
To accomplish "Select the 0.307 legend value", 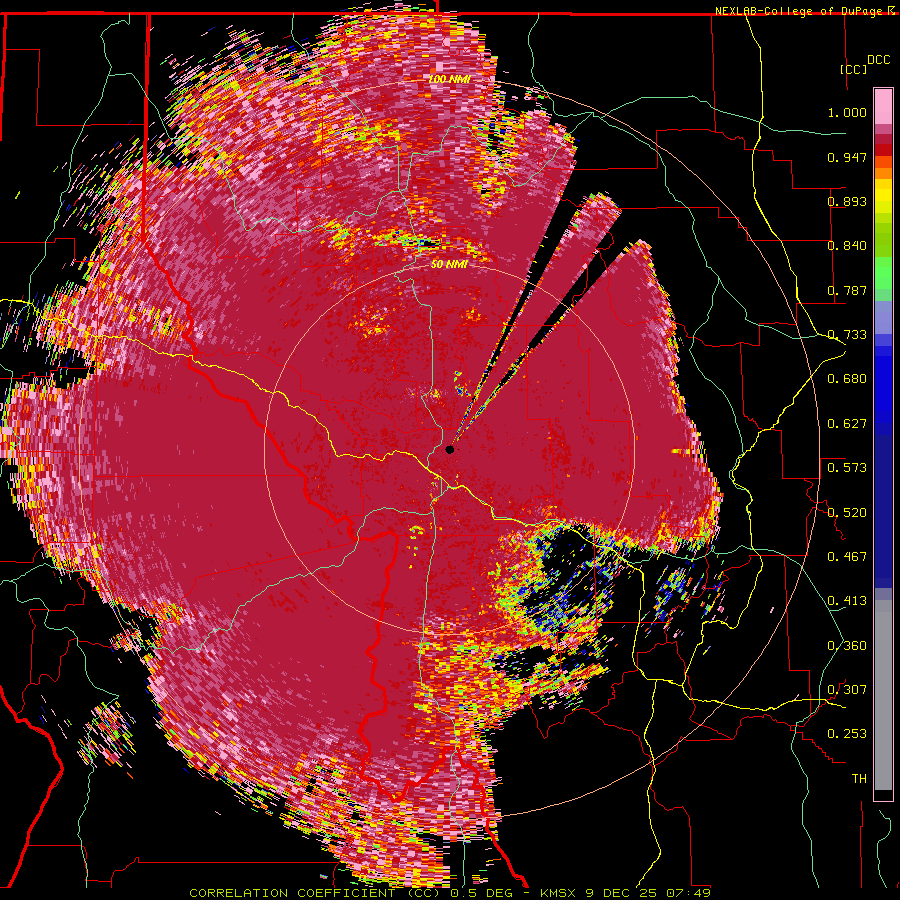I will [847, 690].
